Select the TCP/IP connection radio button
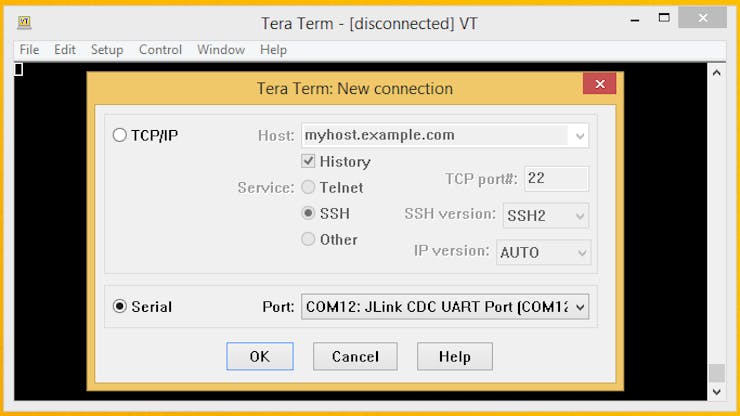 [x=120, y=135]
